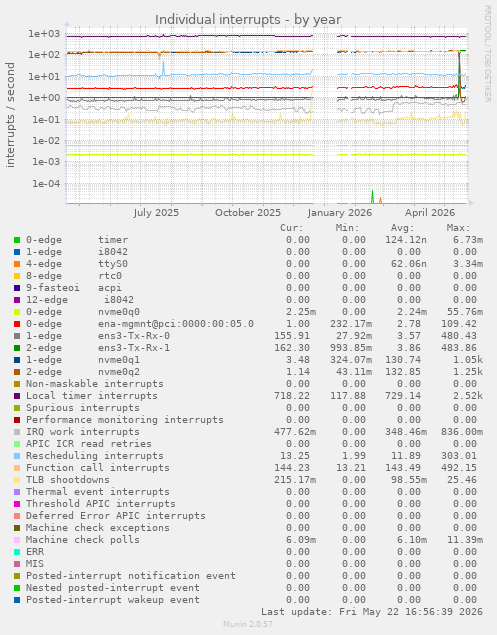The image size is (497, 635).
Task: Click the pink Machine check polls swatch
Action: pos(17,540)
